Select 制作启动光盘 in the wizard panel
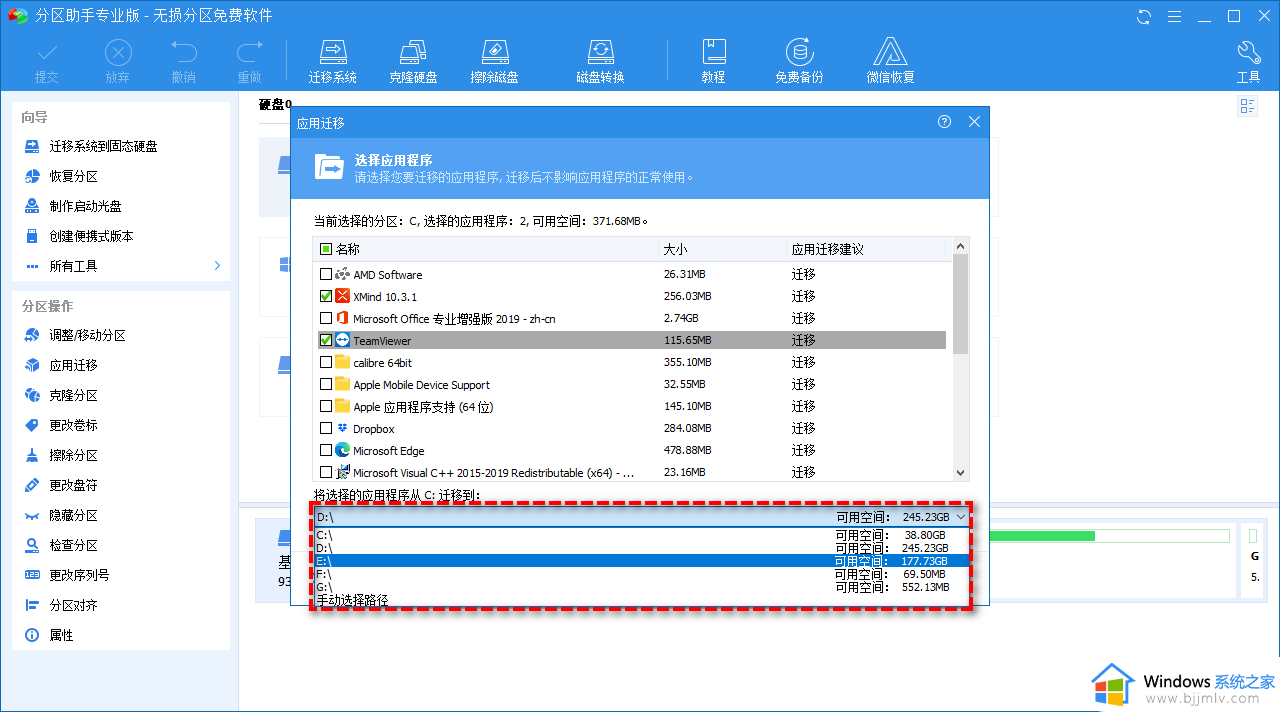Screen dimensions: 1280x712 tap(86, 206)
